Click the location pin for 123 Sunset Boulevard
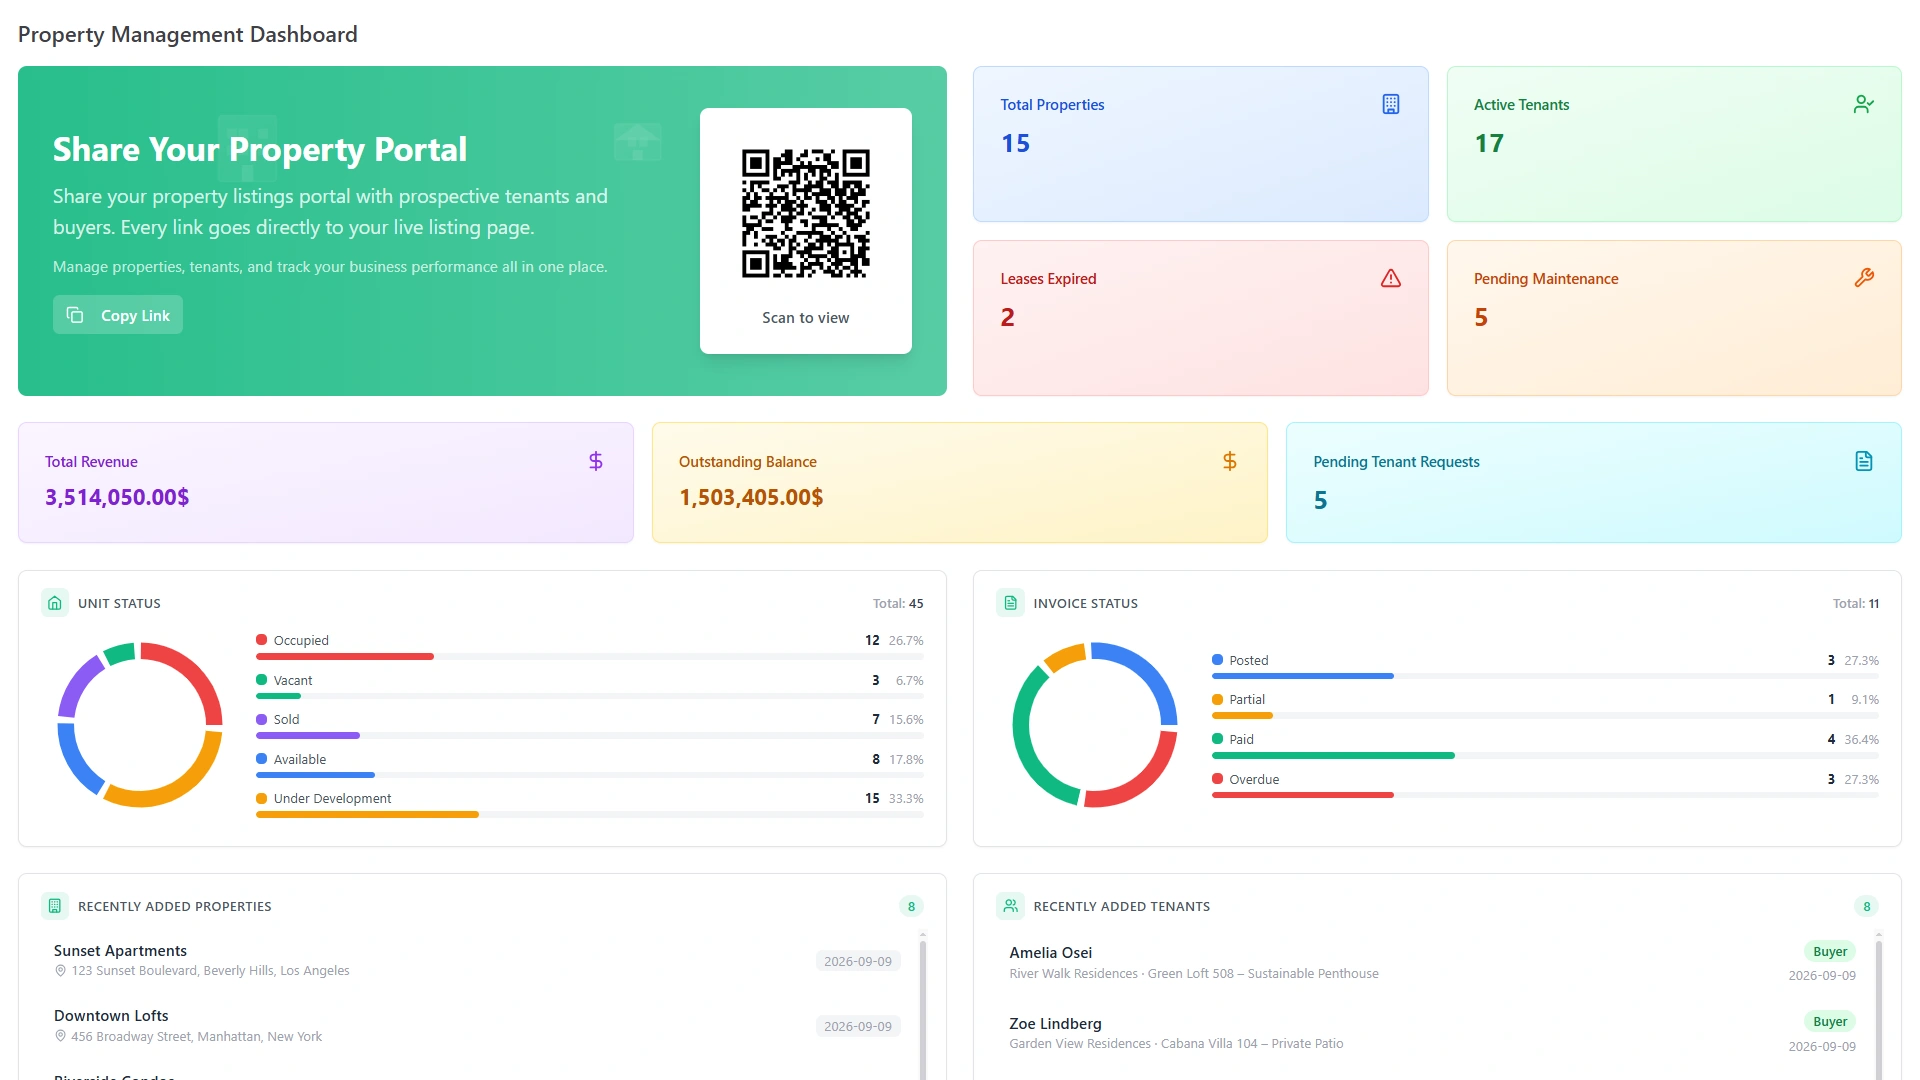This screenshot has width=1920, height=1080. click(x=60, y=971)
